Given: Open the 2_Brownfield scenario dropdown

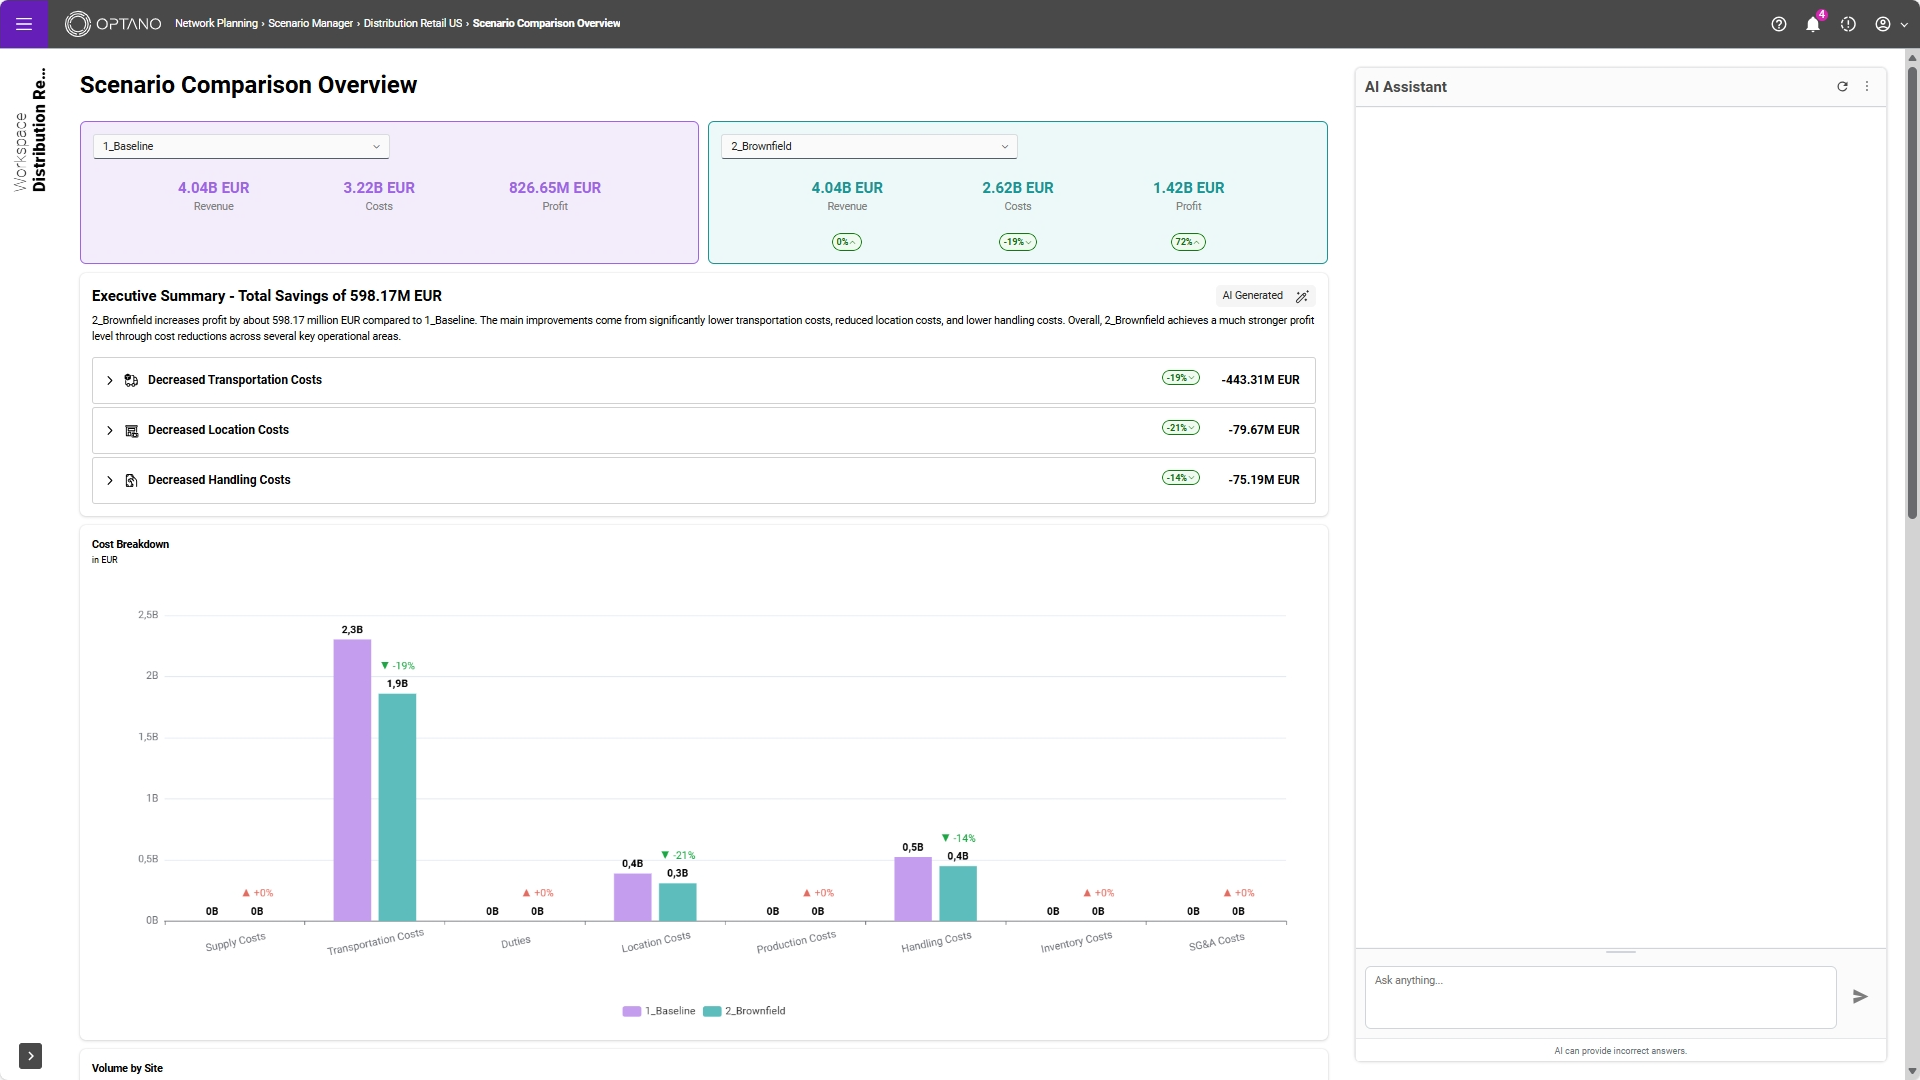Looking at the screenshot, I should click(868, 146).
